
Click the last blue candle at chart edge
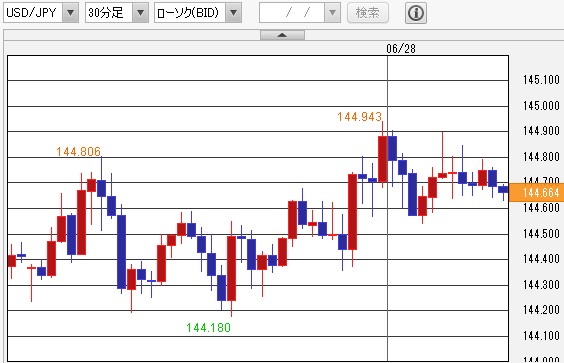(x=503, y=190)
